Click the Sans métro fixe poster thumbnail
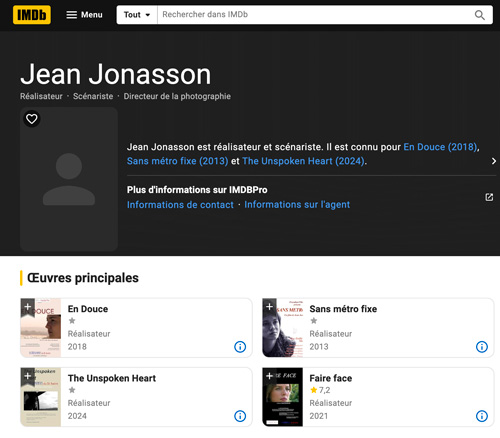Viewport: 500px width, 438px height. [283, 328]
